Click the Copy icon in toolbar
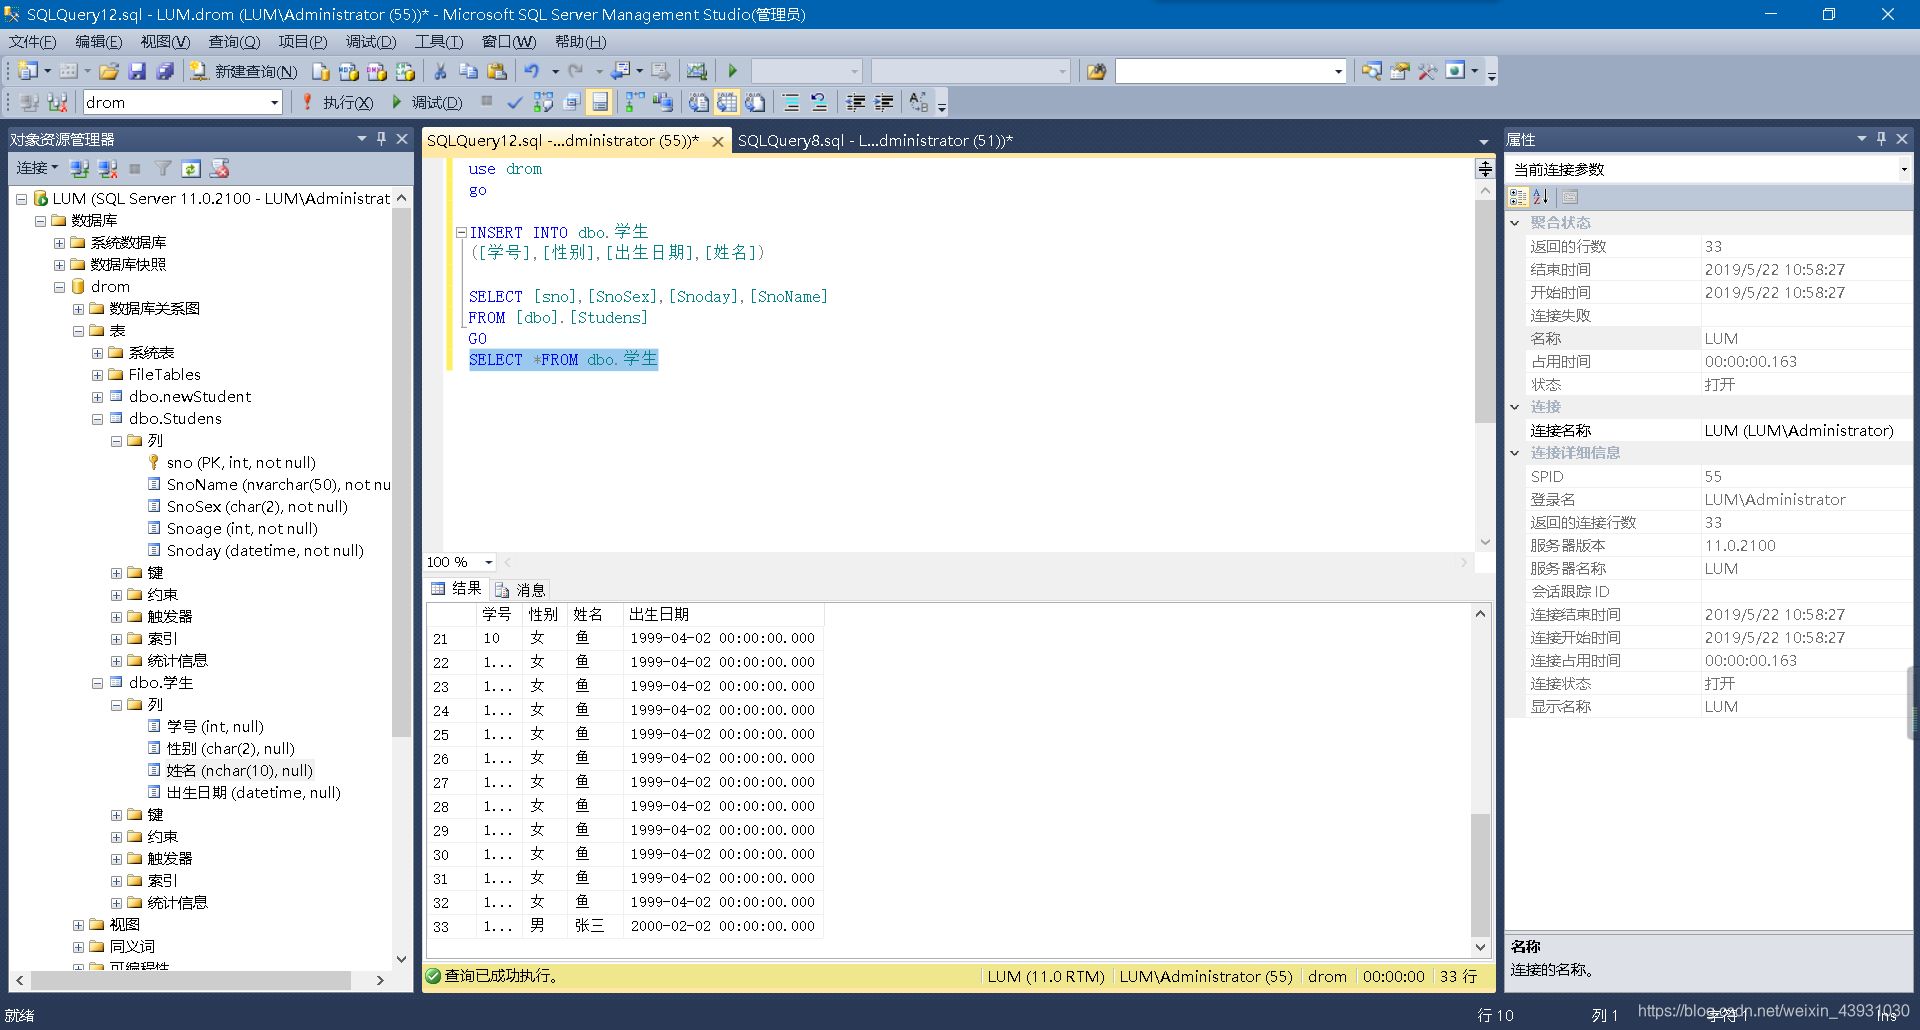 click(x=468, y=71)
